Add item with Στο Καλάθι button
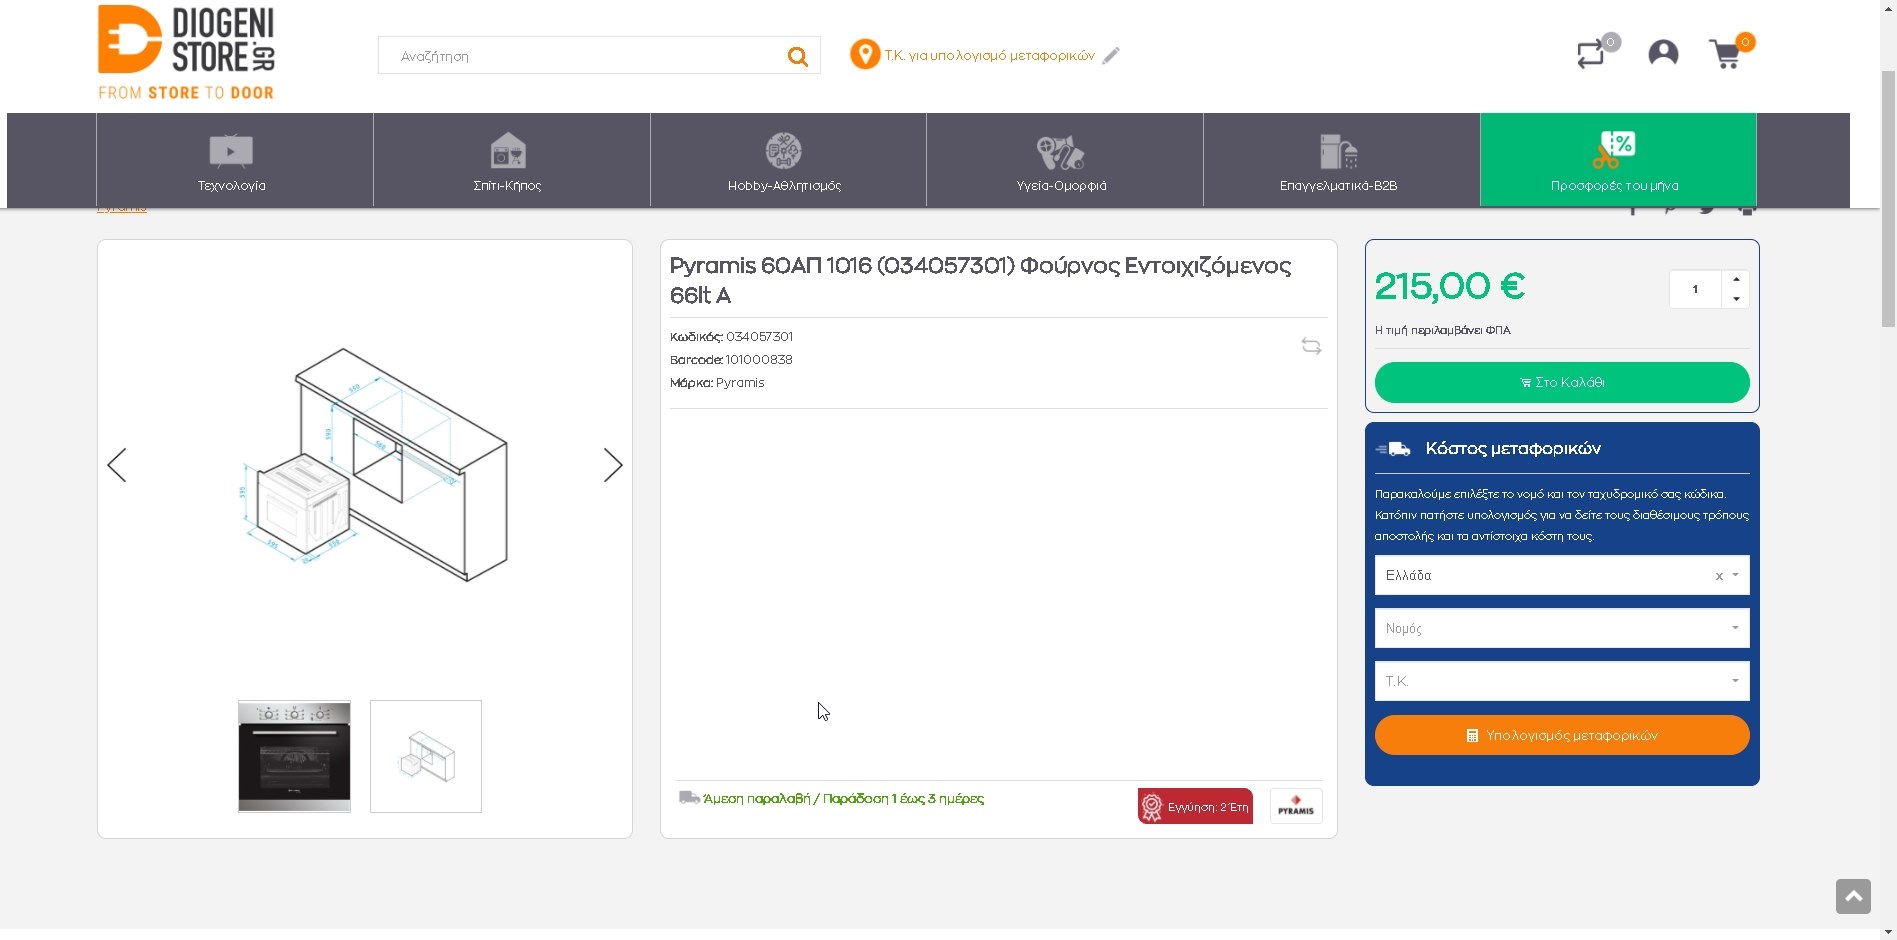Image resolution: width=1897 pixels, height=940 pixels. tap(1562, 382)
